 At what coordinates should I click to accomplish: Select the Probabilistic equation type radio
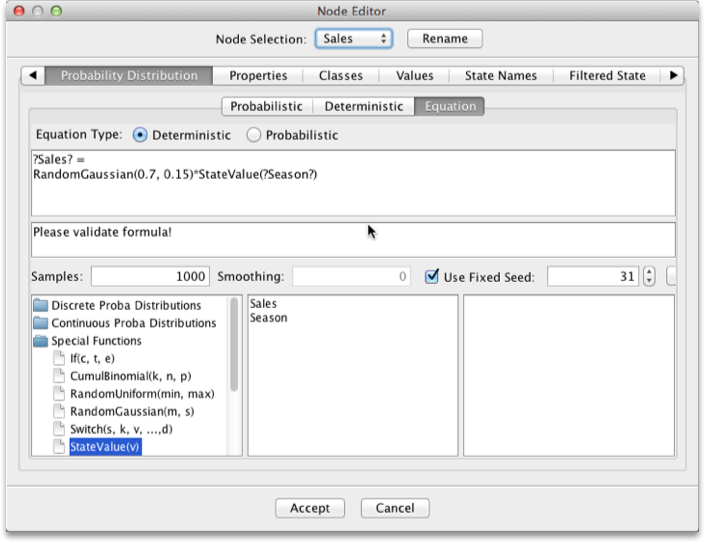tap(254, 135)
